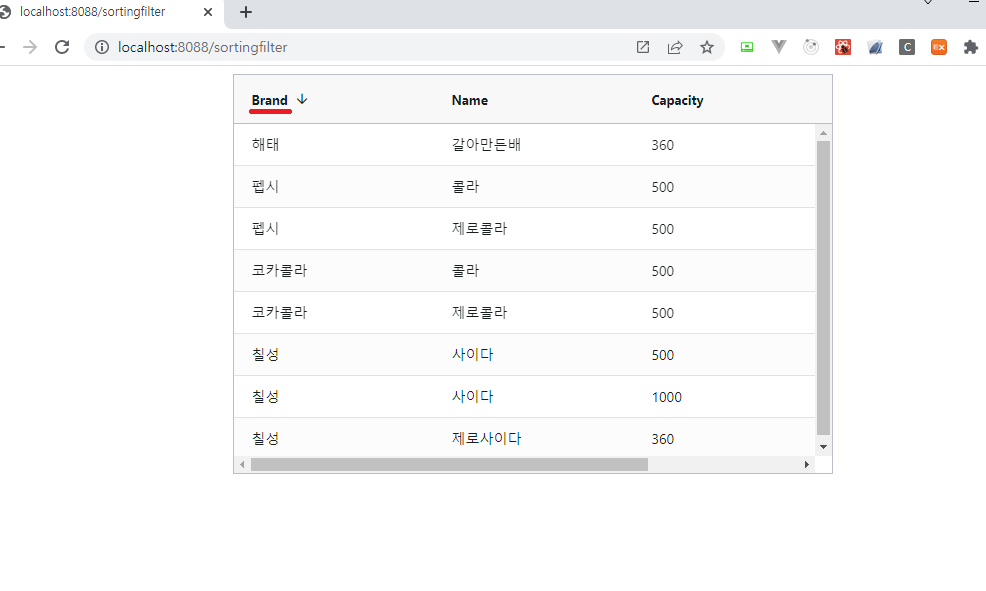Viewport: 986px width, 591px height.
Task: Open Extensions puzzle piece menu
Action: [971, 47]
